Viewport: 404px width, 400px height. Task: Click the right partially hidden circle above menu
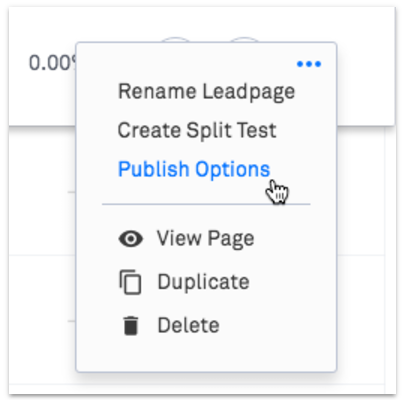click(245, 40)
